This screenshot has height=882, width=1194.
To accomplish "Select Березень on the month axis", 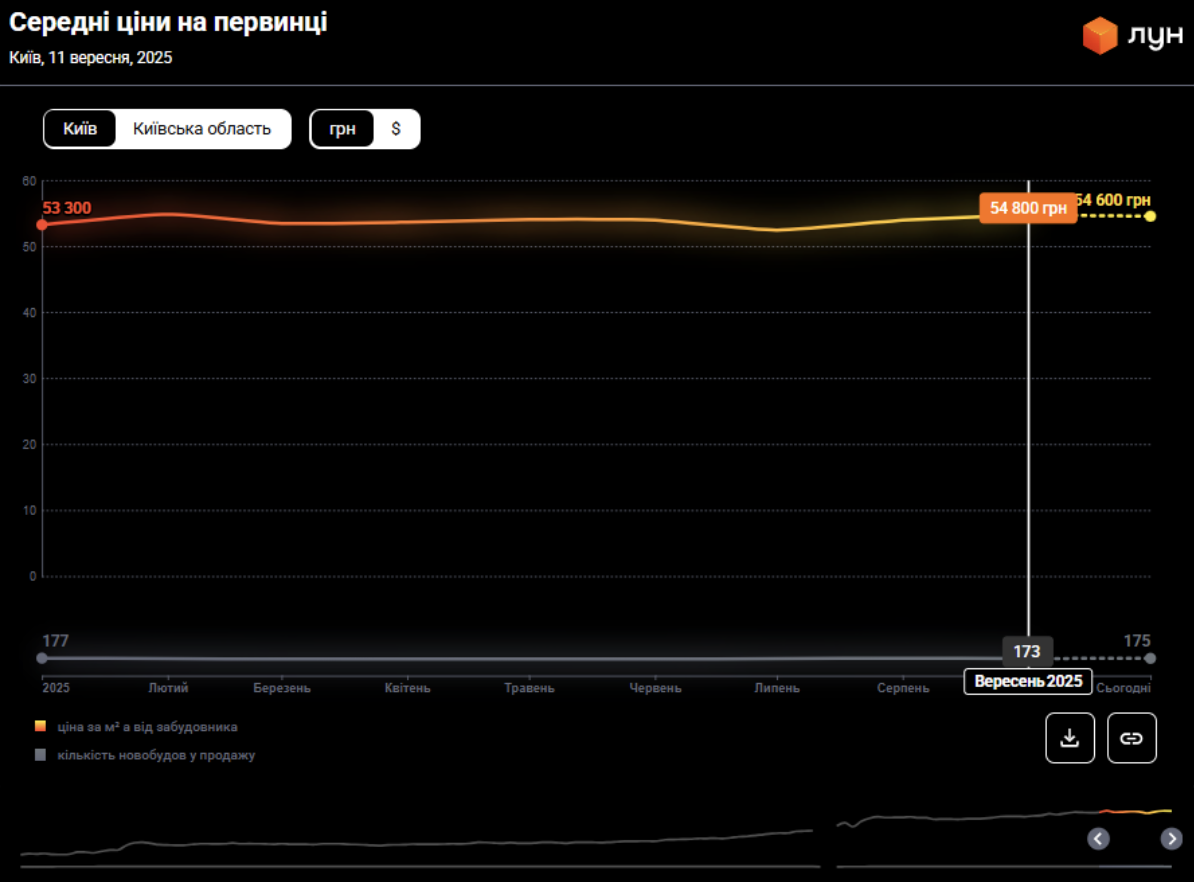I will [282, 688].
